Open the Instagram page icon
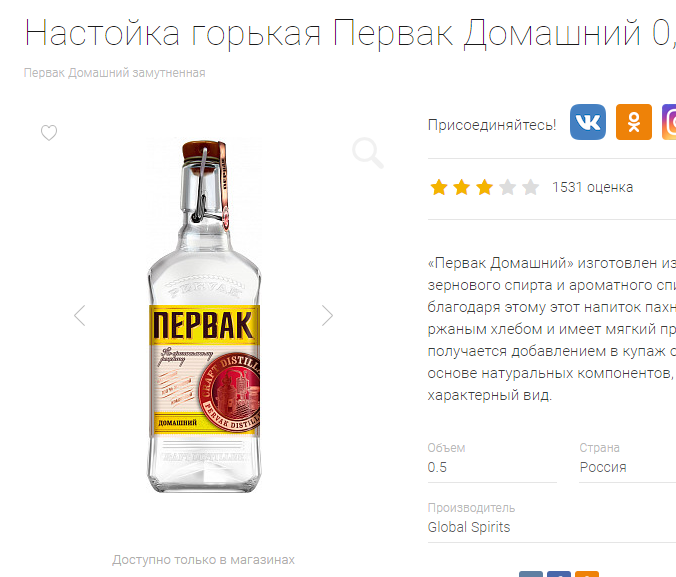The image size is (676, 577). (x=669, y=122)
